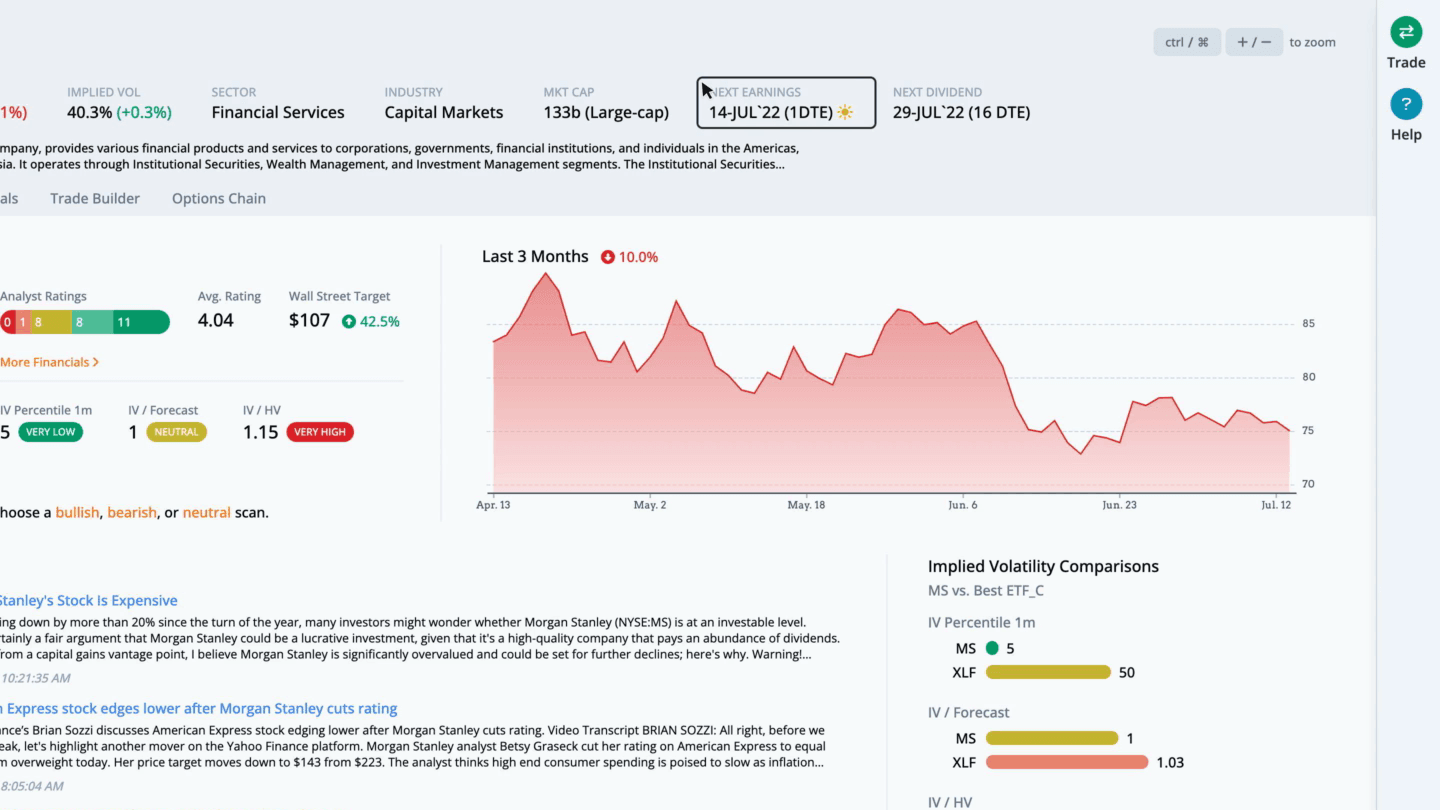
Task: Click the sun icon beside earnings date
Action: (x=845, y=112)
